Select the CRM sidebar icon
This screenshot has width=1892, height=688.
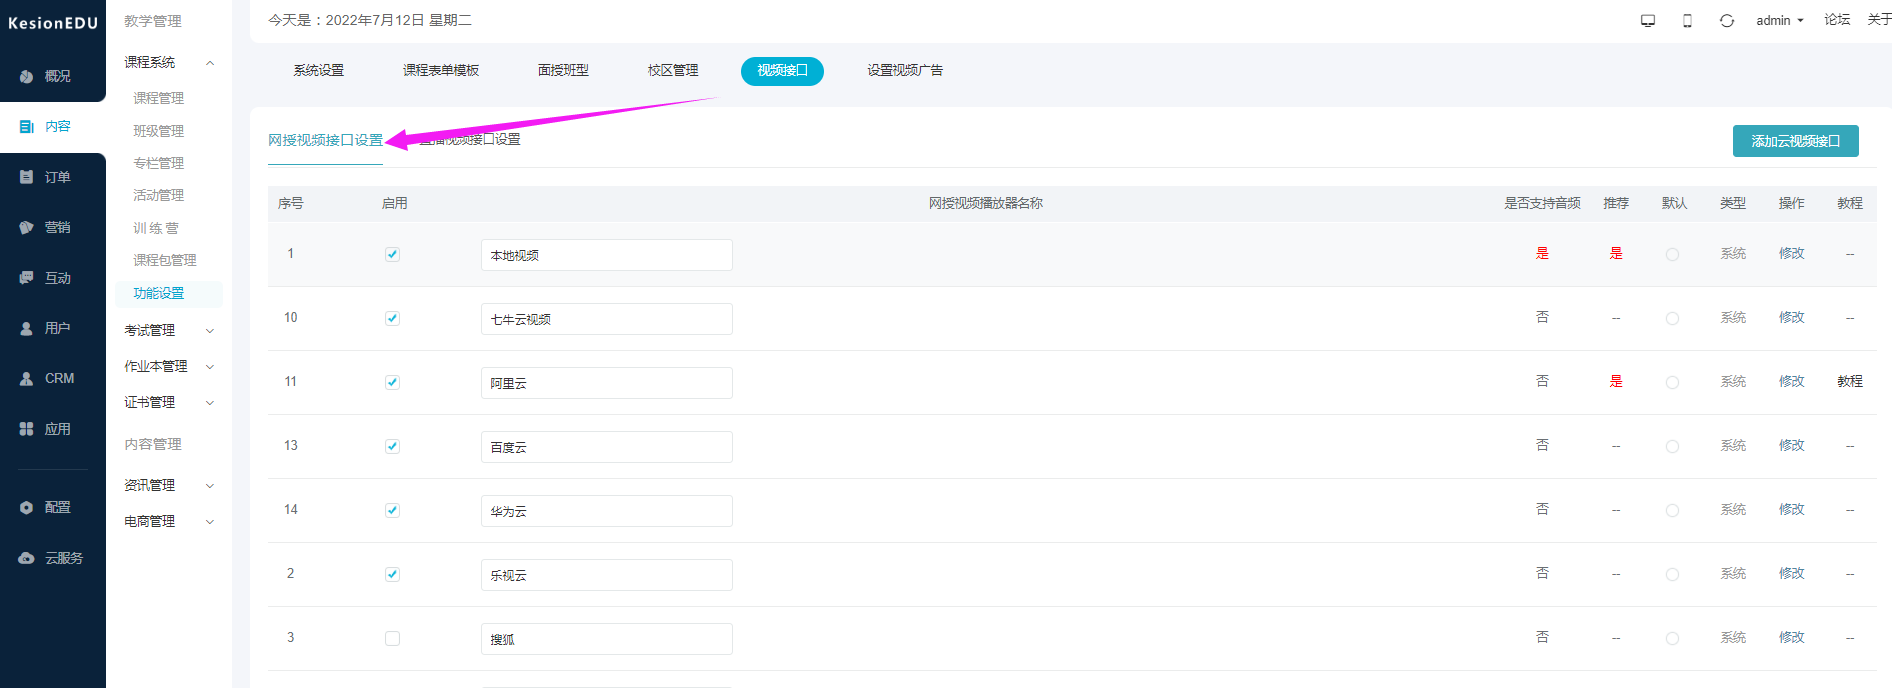tap(27, 379)
